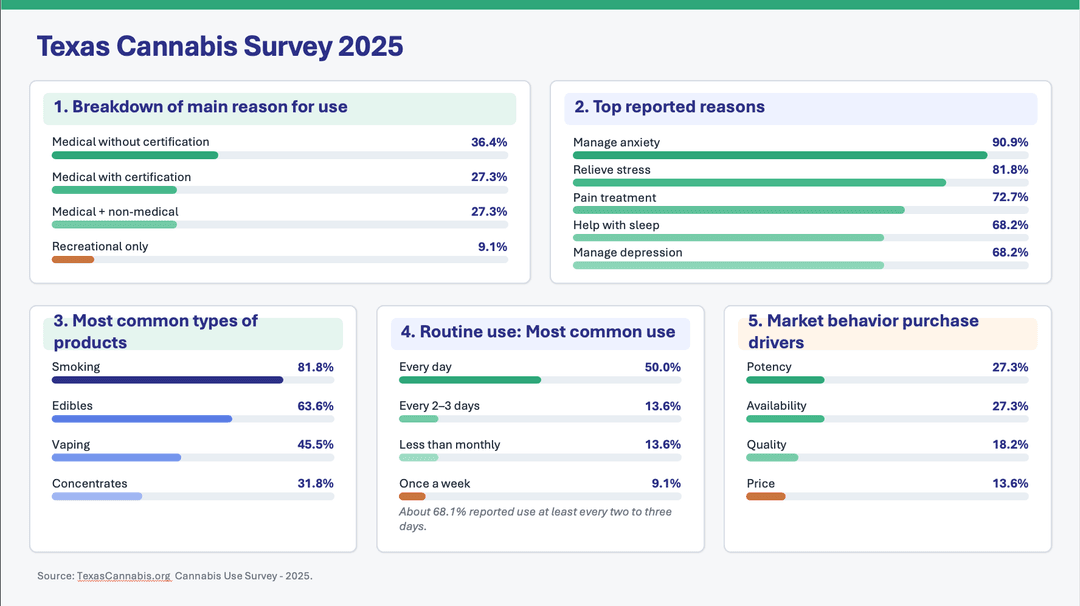Select the Every day usage bar

click(470, 380)
